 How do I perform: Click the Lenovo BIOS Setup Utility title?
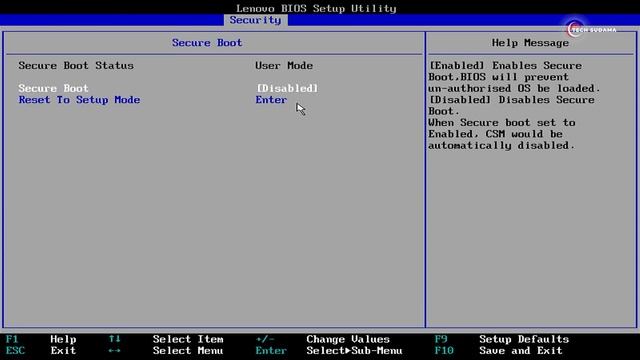click(316, 8)
